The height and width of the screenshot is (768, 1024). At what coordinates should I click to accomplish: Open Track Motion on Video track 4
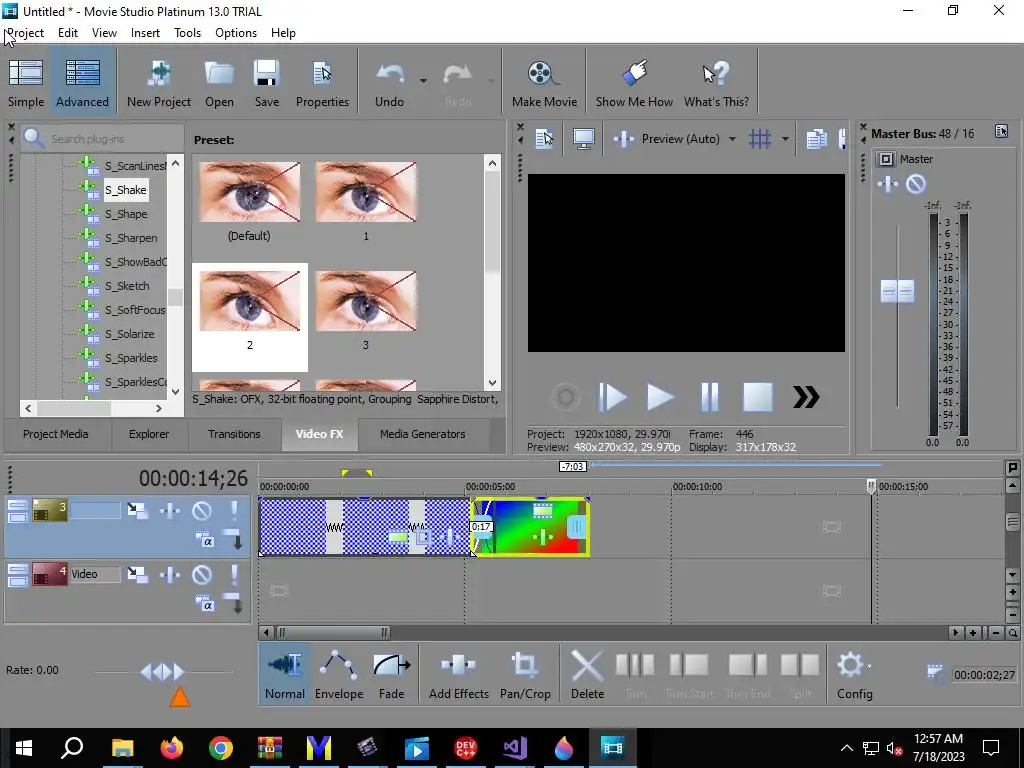(137, 575)
